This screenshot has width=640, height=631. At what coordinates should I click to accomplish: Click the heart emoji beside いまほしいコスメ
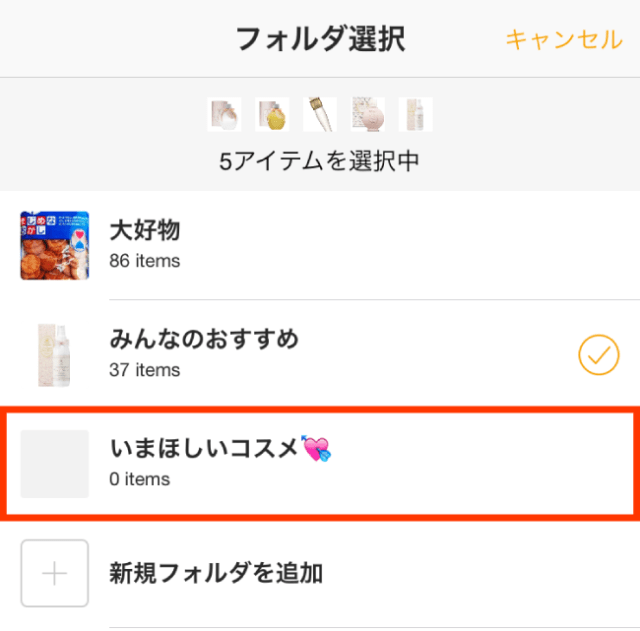(318, 450)
